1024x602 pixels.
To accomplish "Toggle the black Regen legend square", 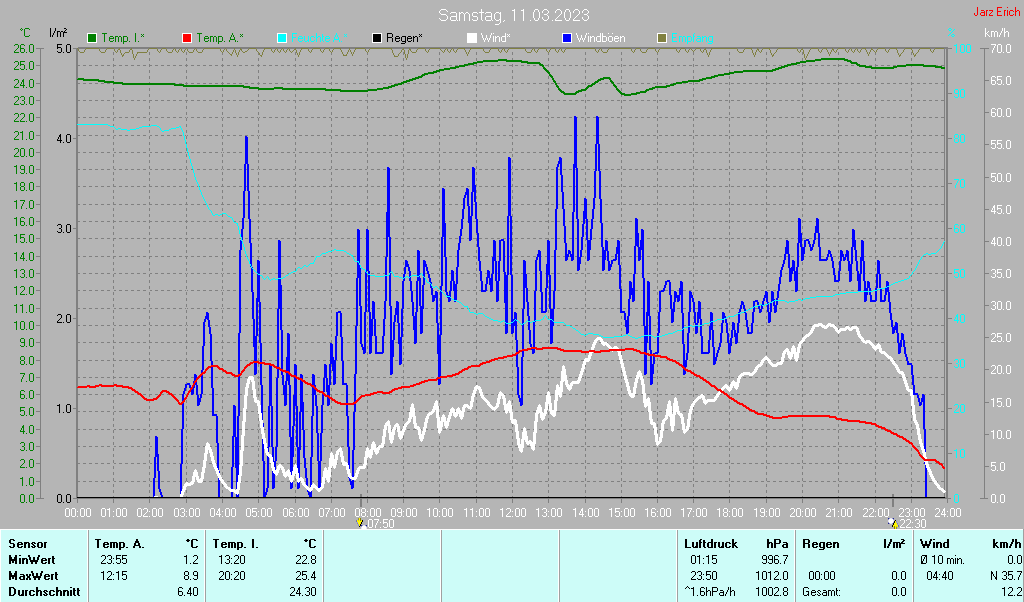I will tap(377, 38).
